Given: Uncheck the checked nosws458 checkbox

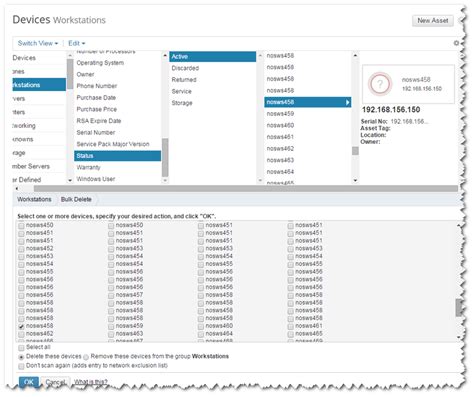Looking at the screenshot, I should pos(21,326).
